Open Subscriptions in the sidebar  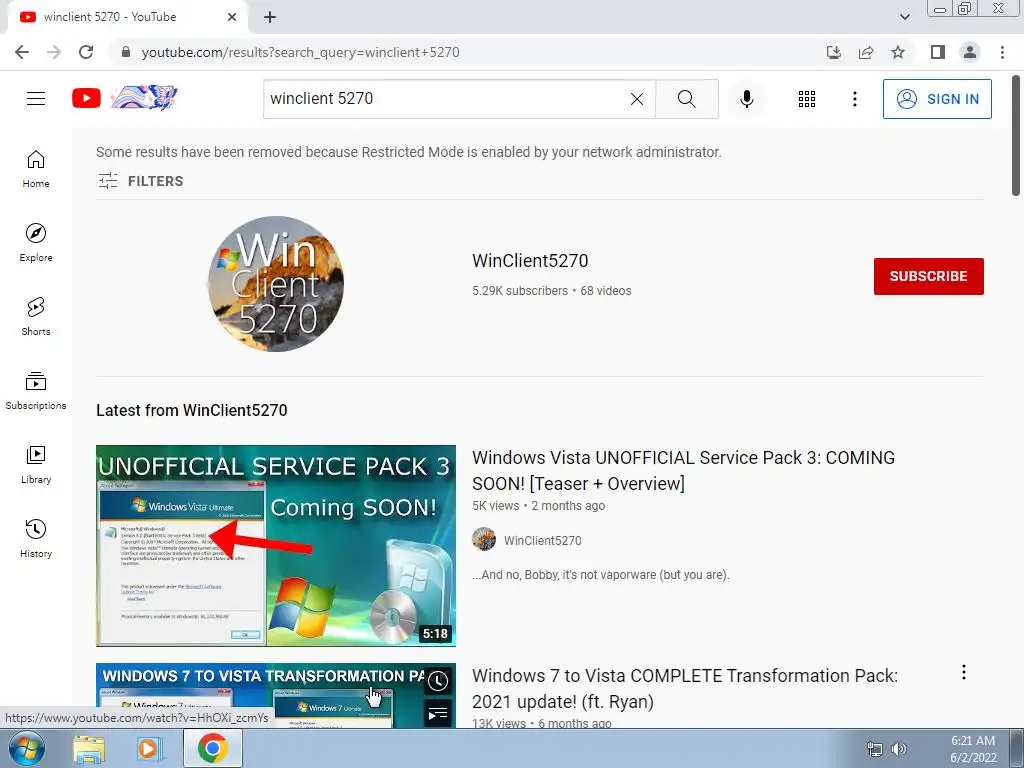coord(36,391)
